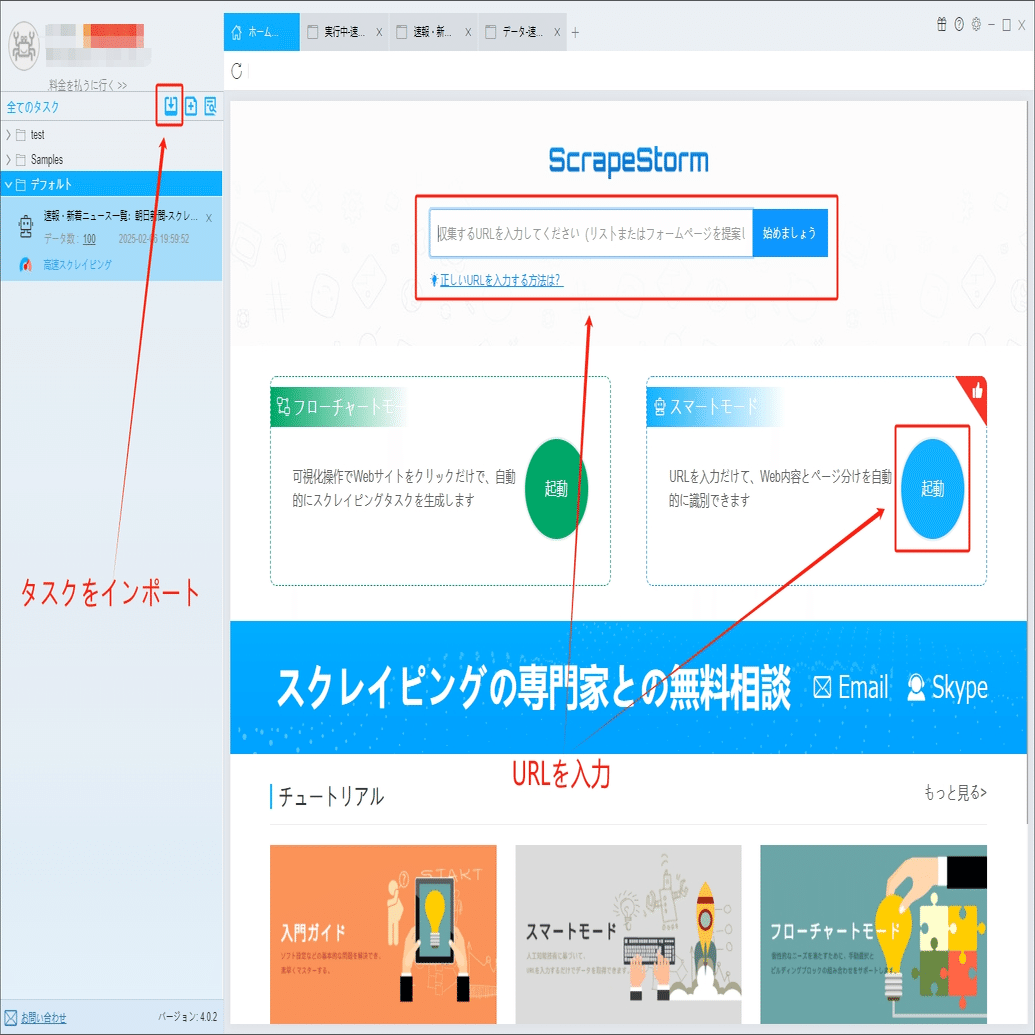Viewport: 1035px width, 1035px height.
Task: Click the refresh icon below the tabs
Action: pyautogui.click(x=237, y=71)
